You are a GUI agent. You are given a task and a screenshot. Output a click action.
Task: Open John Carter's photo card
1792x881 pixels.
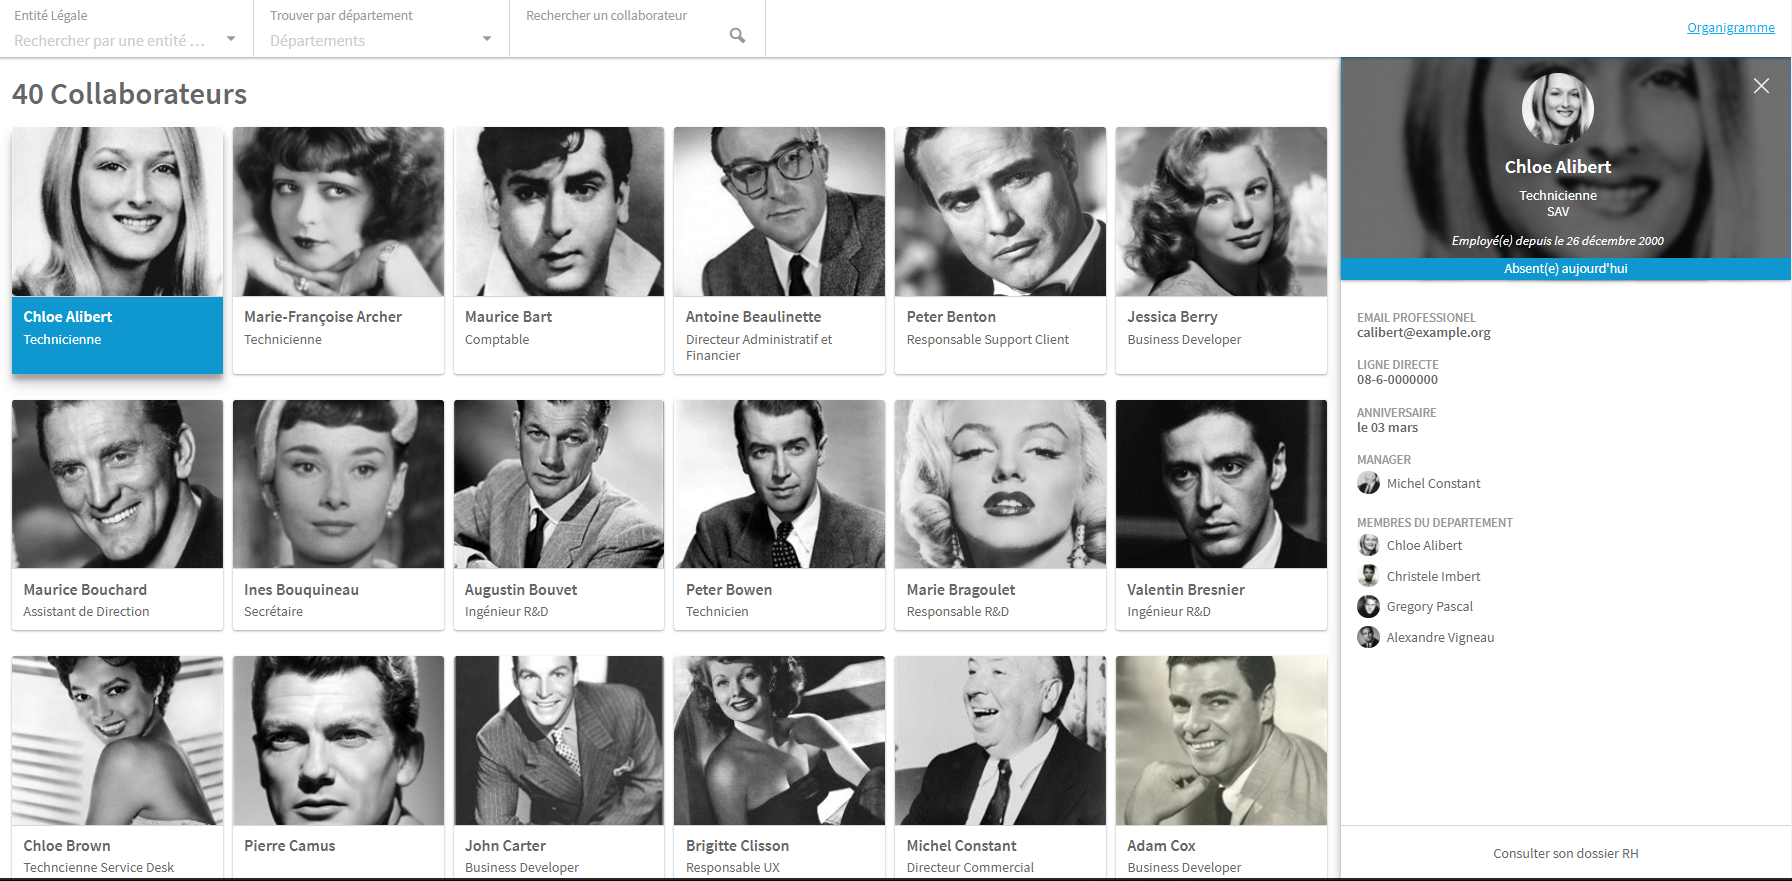[x=559, y=767]
